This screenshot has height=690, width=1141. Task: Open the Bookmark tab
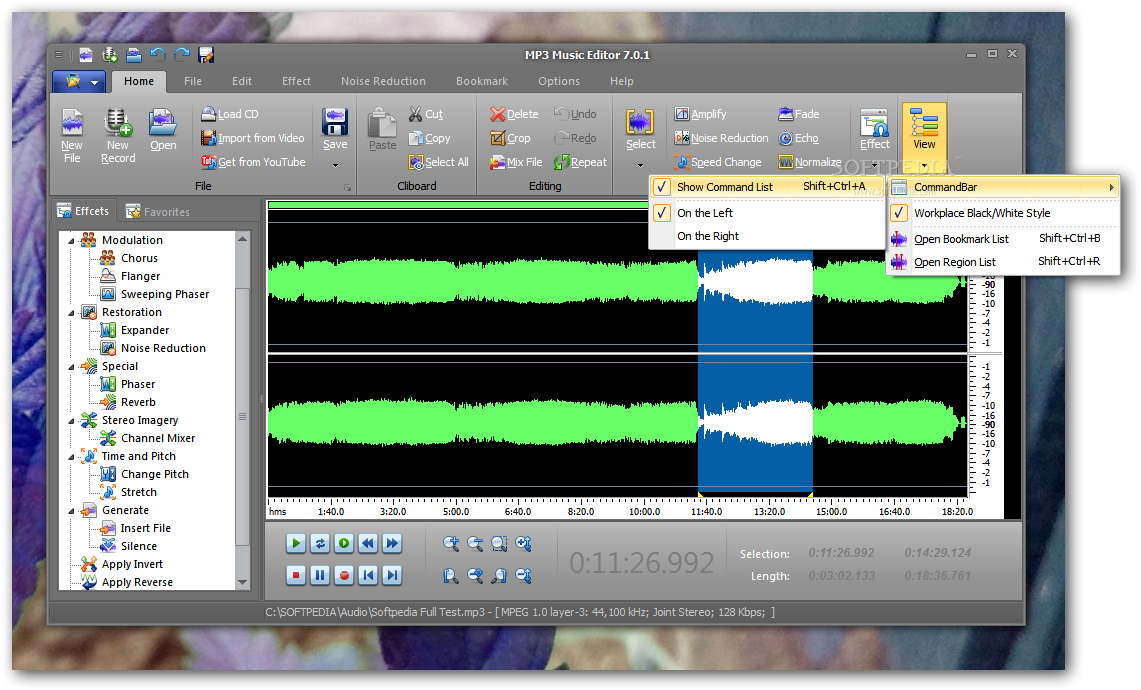(482, 81)
